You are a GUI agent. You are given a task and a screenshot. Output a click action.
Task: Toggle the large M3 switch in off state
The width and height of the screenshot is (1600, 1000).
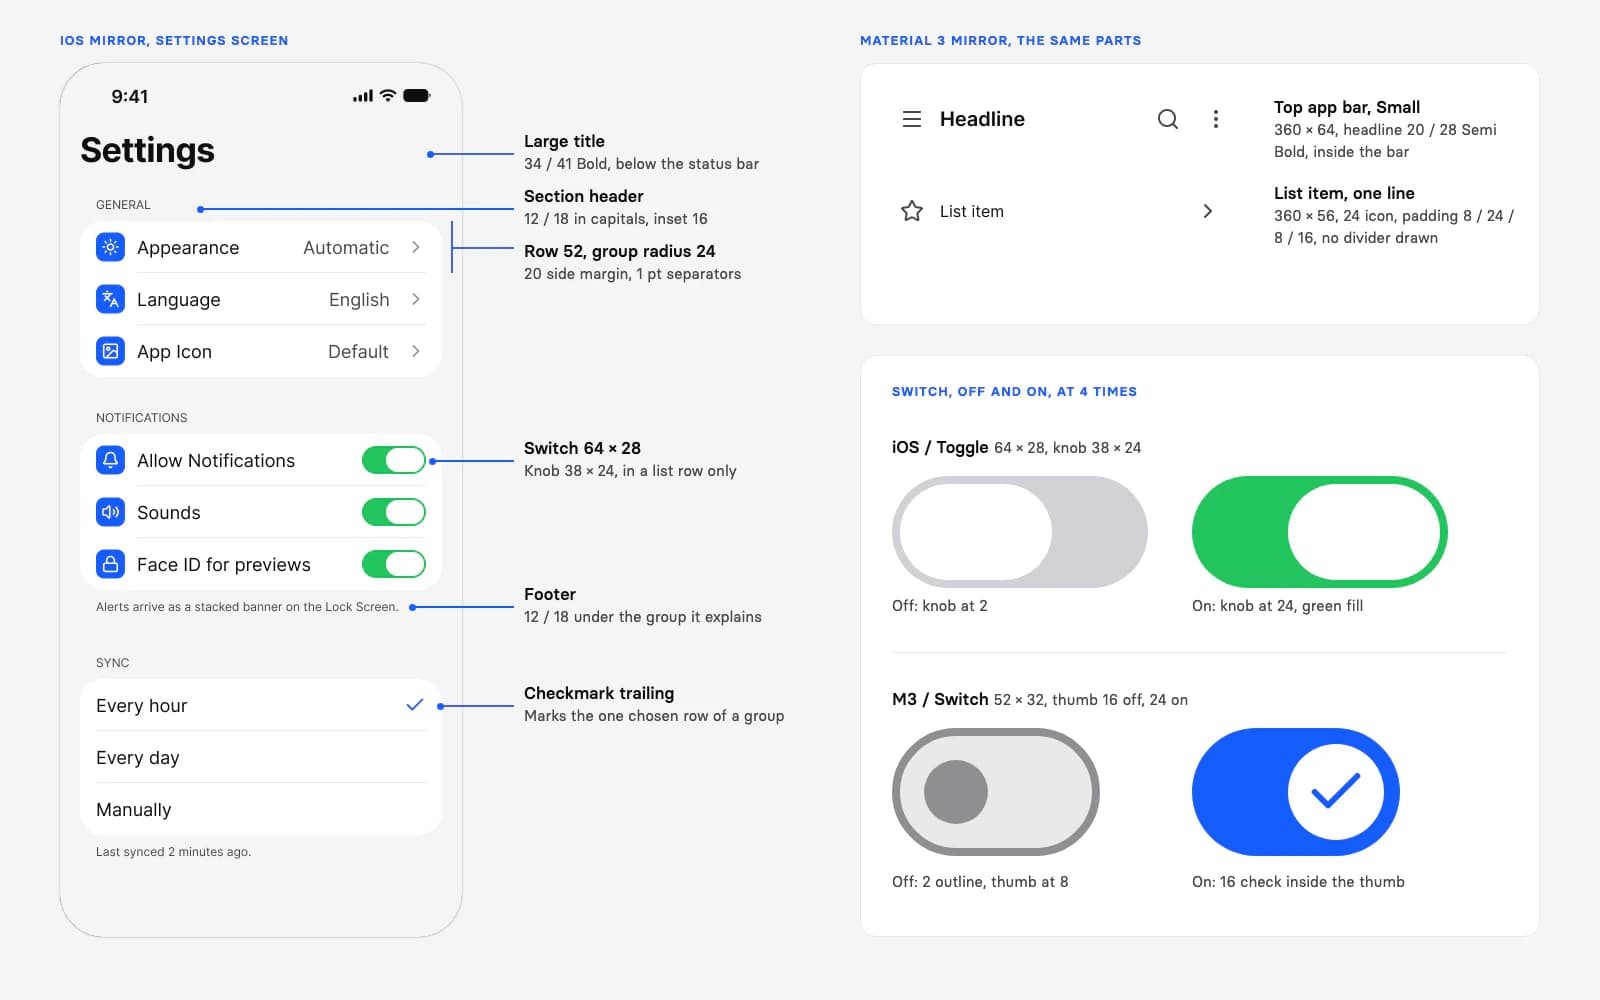tap(996, 792)
